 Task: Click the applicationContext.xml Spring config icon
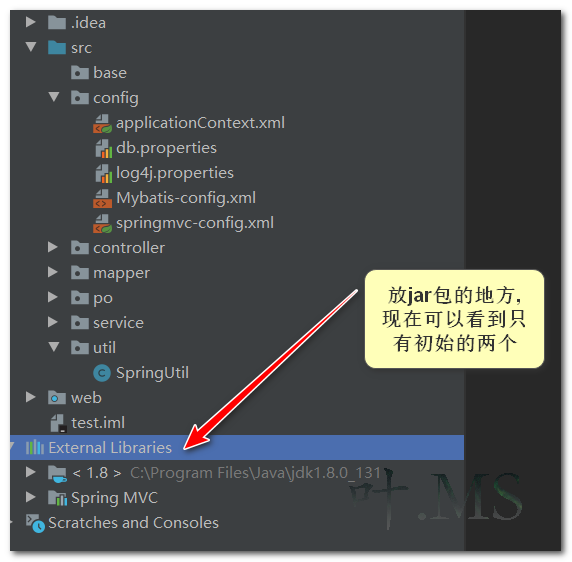click(102, 123)
